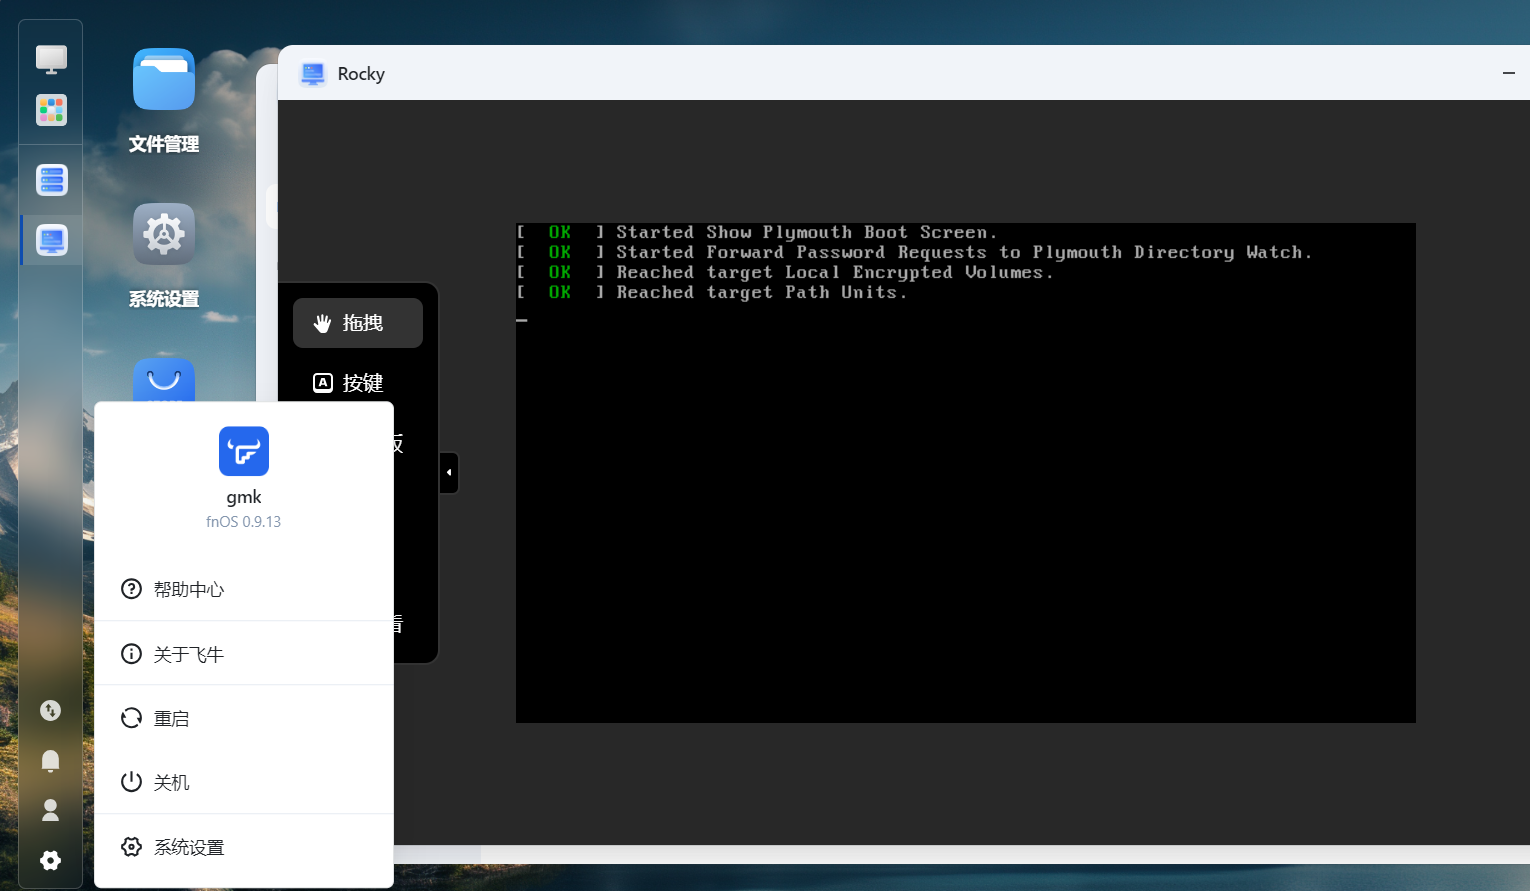Select the 拖拽 drag mode button
1530x891 pixels.
point(358,323)
